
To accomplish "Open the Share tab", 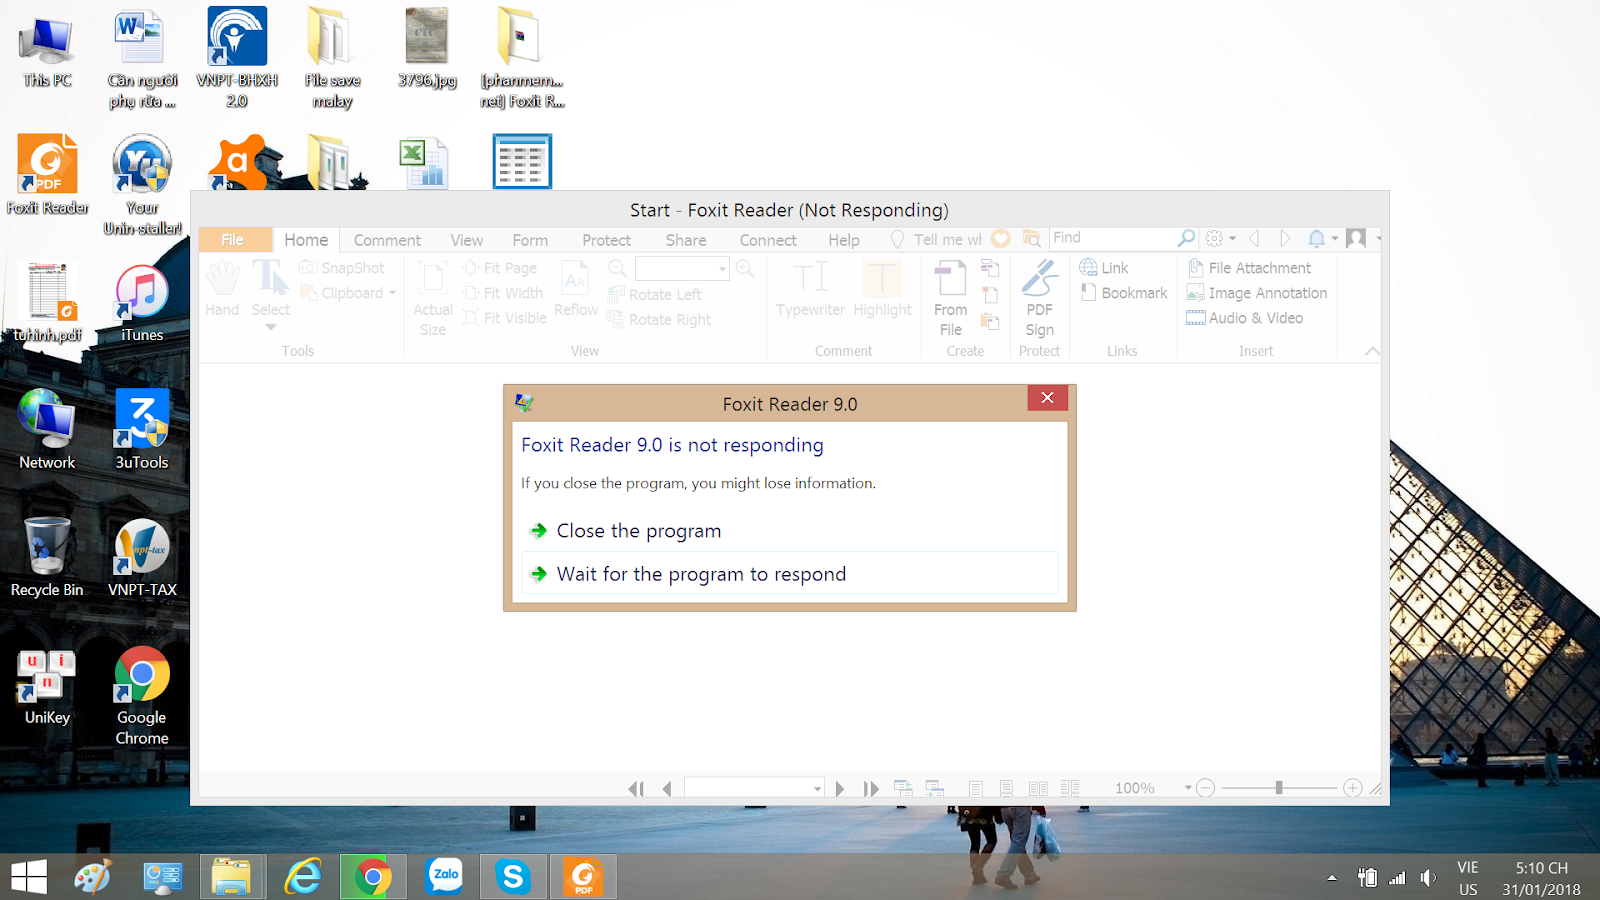I will (x=686, y=240).
